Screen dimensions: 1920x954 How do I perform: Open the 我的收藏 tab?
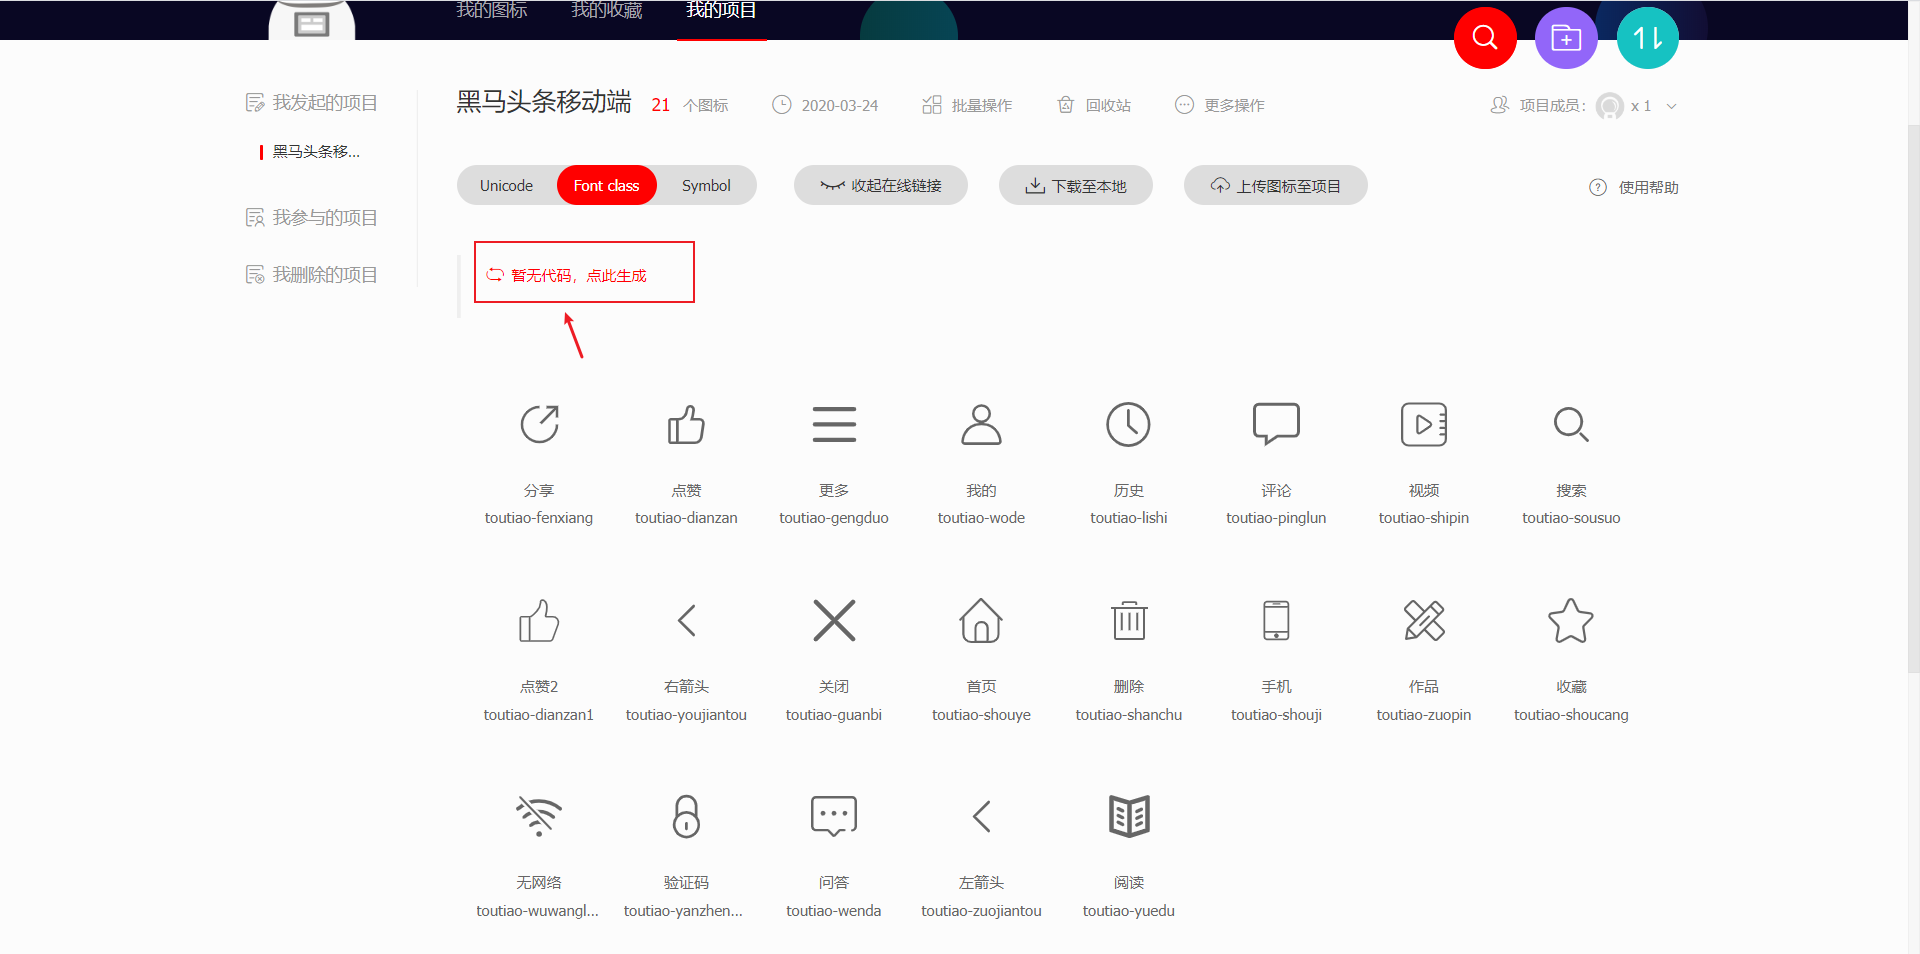pos(607,11)
